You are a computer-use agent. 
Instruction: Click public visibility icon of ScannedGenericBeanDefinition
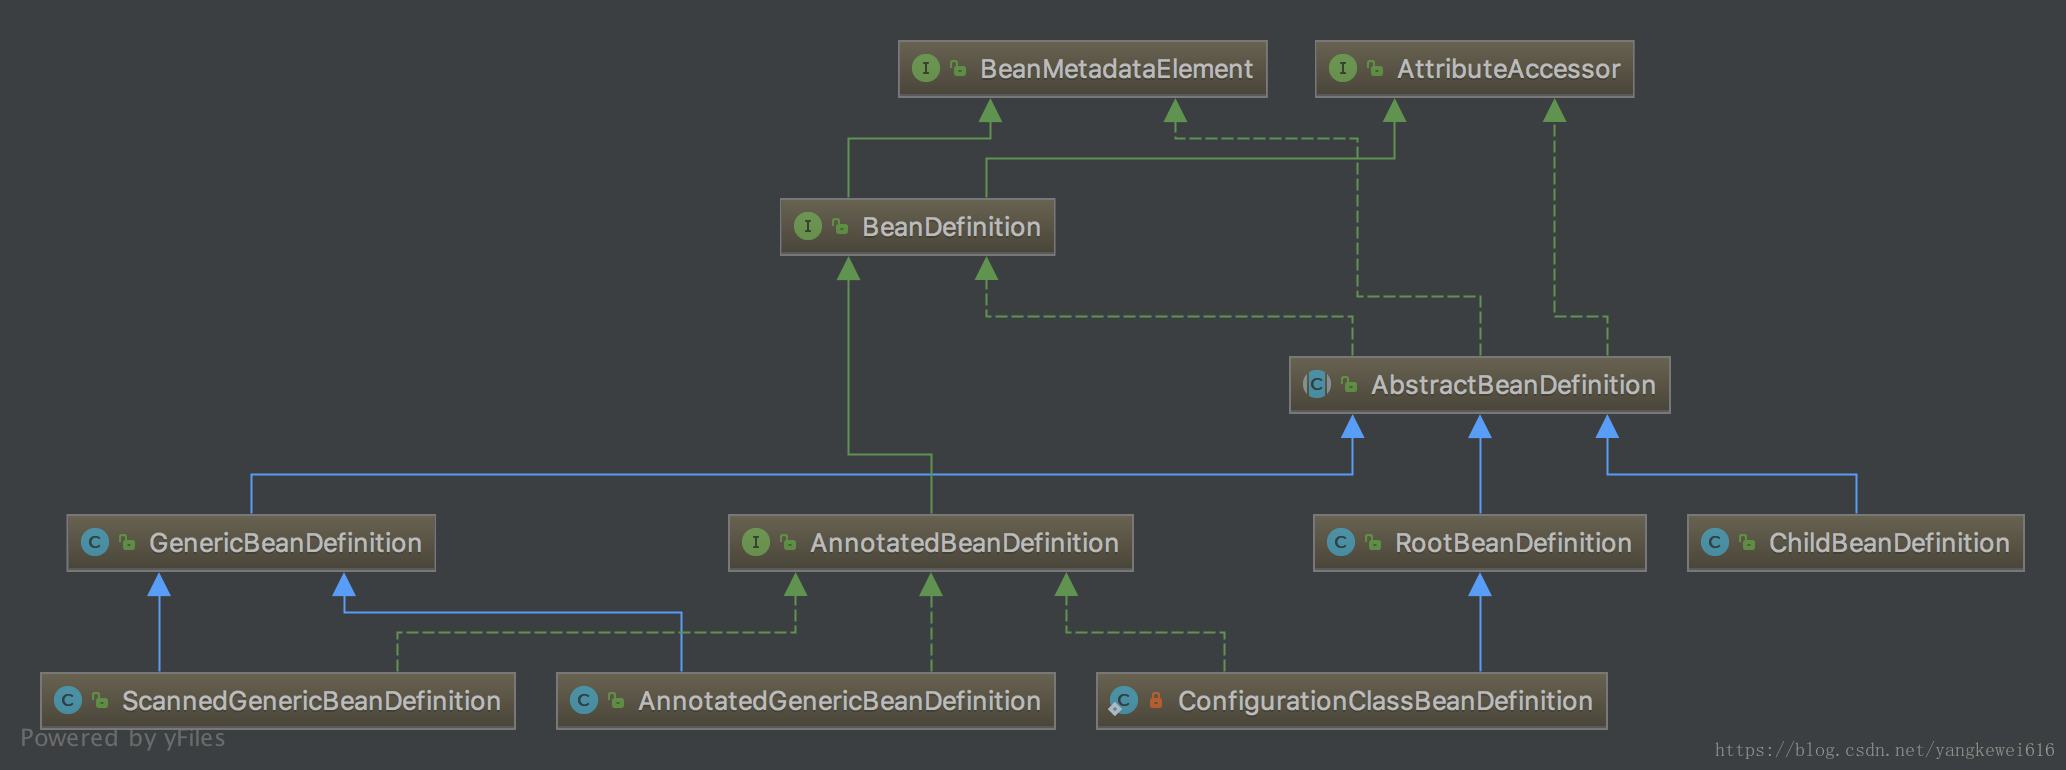pyautogui.click(x=100, y=700)
